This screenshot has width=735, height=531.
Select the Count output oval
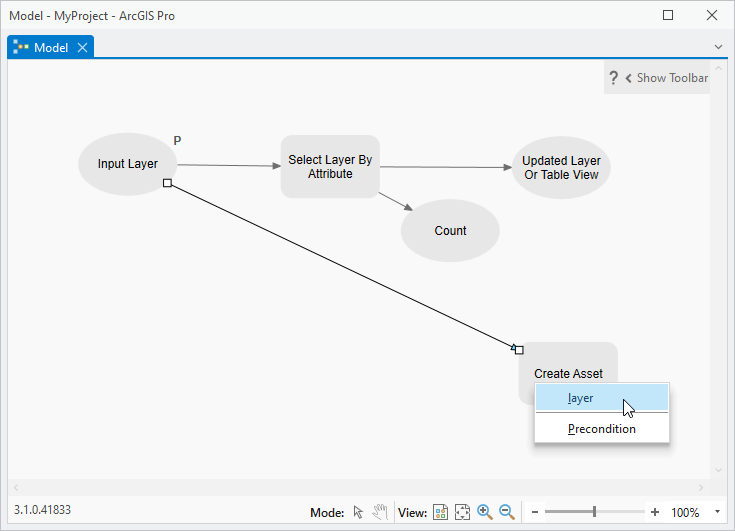click(450, 231)
